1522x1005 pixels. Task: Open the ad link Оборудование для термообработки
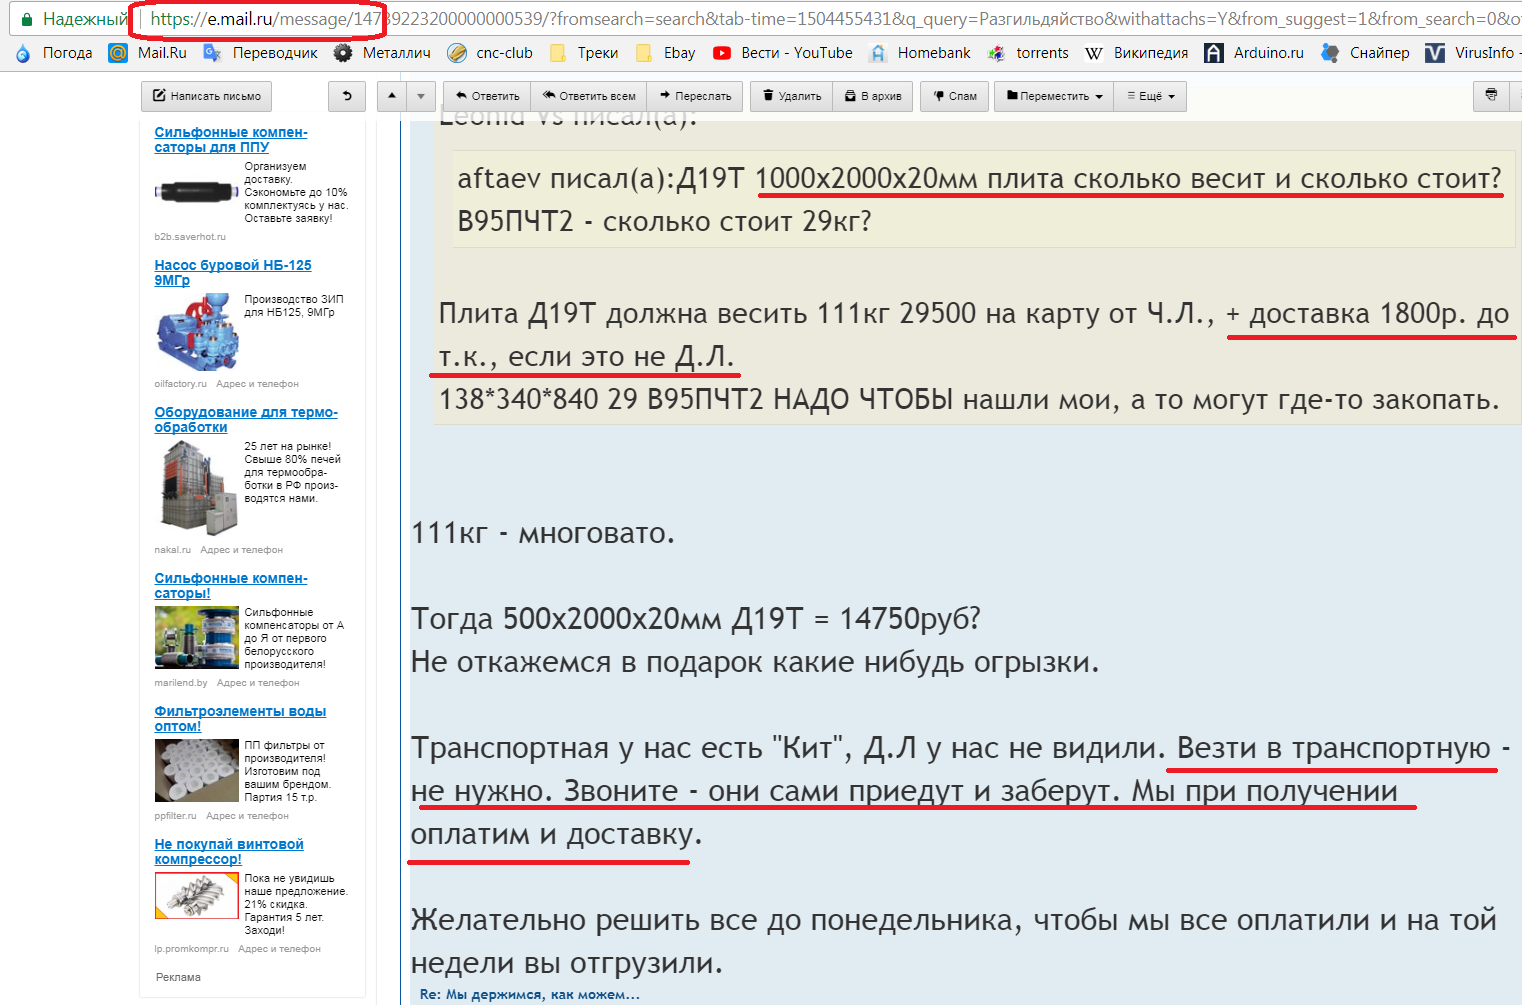point(246,419)
